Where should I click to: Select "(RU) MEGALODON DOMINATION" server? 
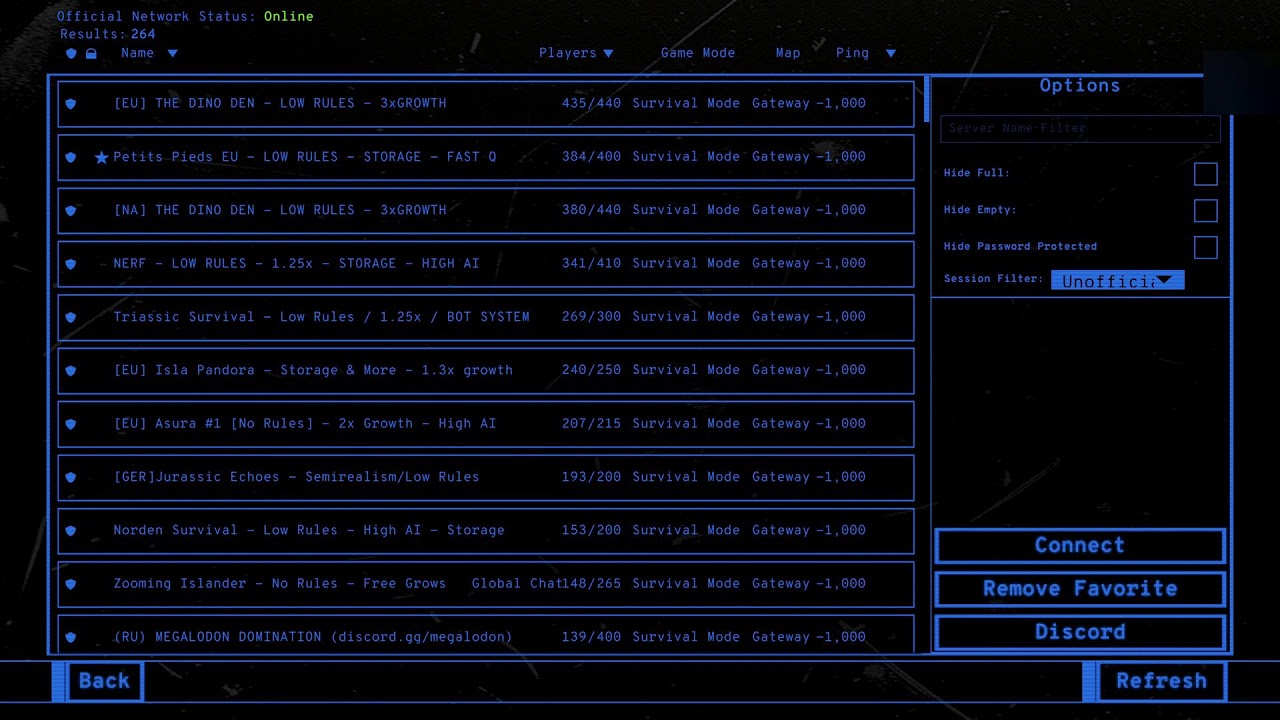[x=486, y=635]
